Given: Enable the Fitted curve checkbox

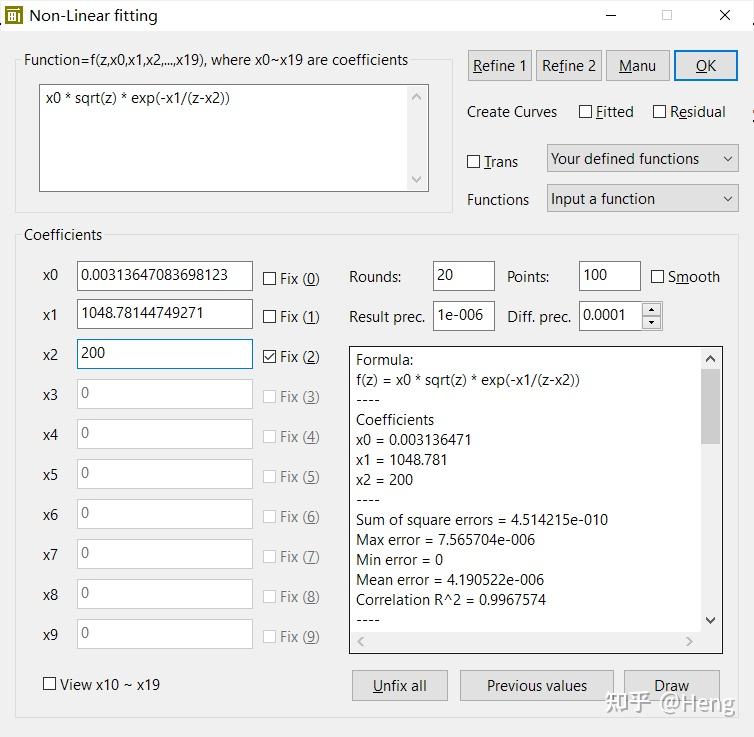Looking at the screenshot, I should pyautogui.click(x=586, y=112).
